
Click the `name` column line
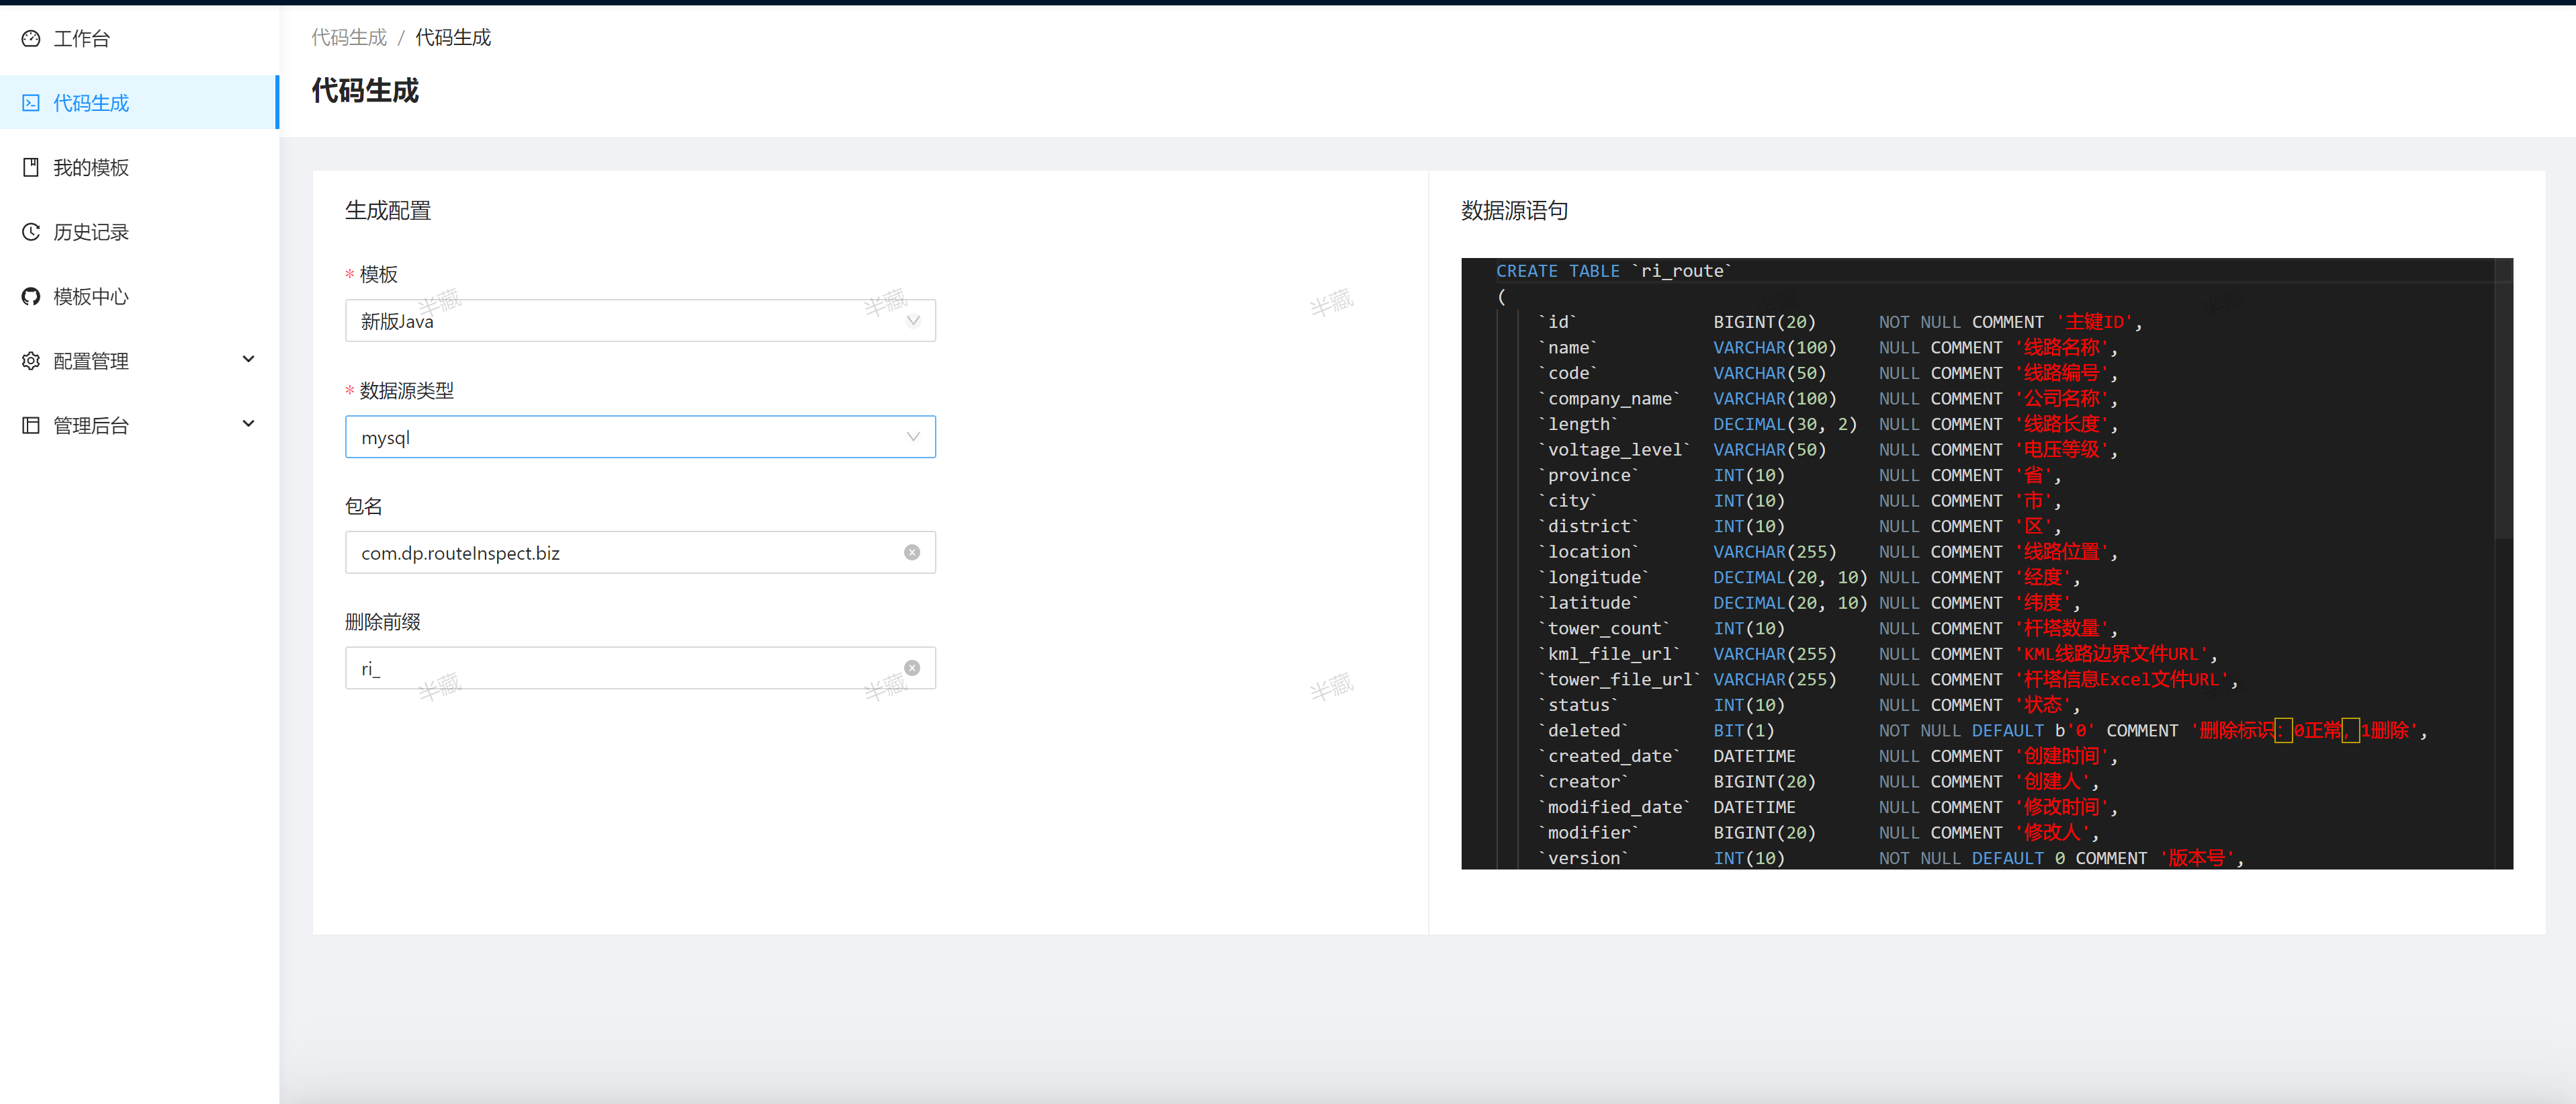[1828, 347]
